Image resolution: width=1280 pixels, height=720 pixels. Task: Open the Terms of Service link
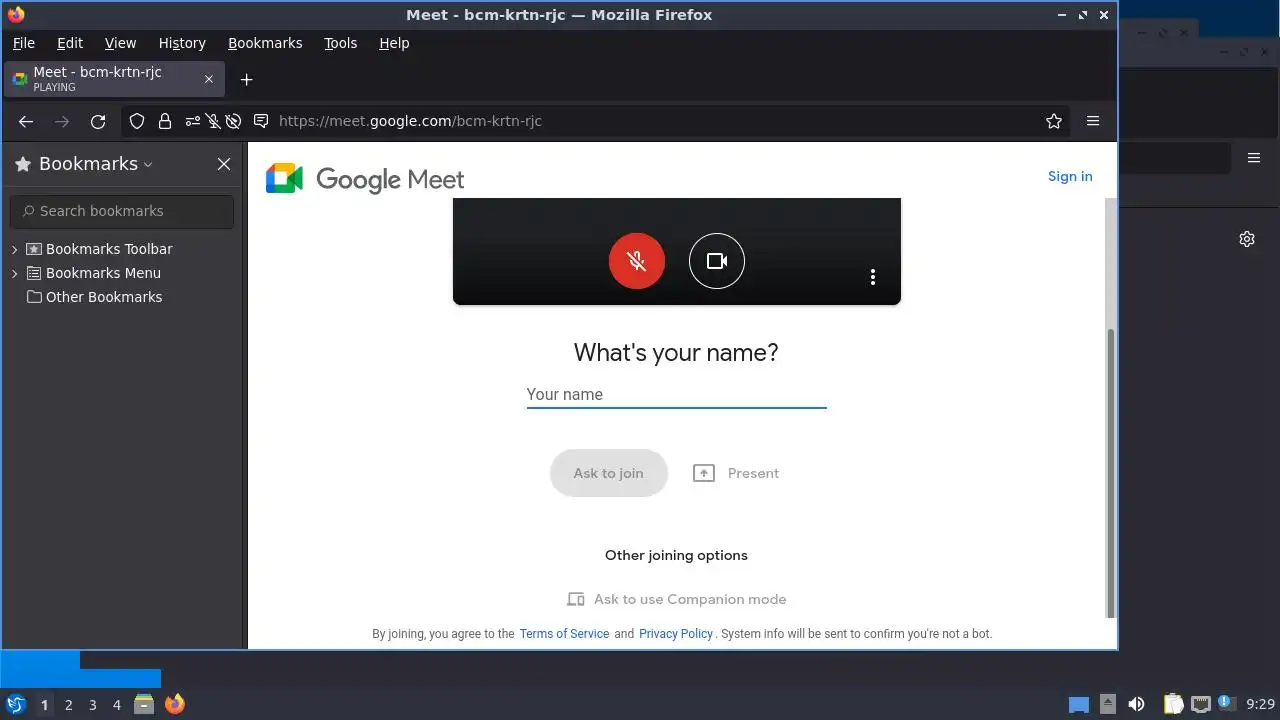pos(564,634)
